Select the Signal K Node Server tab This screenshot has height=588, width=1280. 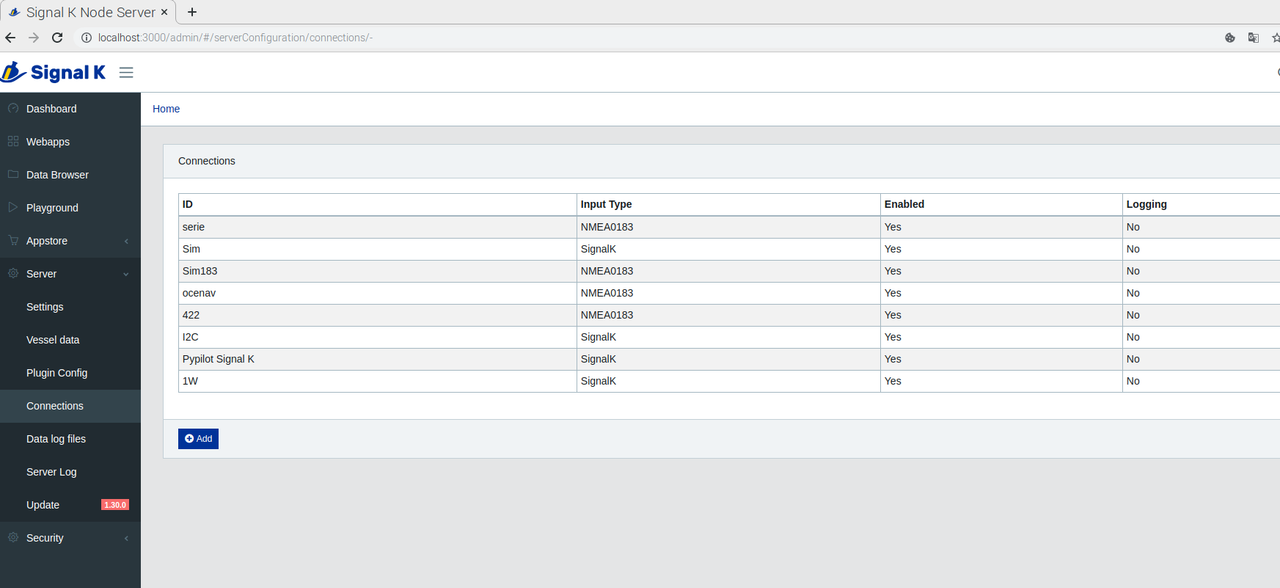(88, 12)
